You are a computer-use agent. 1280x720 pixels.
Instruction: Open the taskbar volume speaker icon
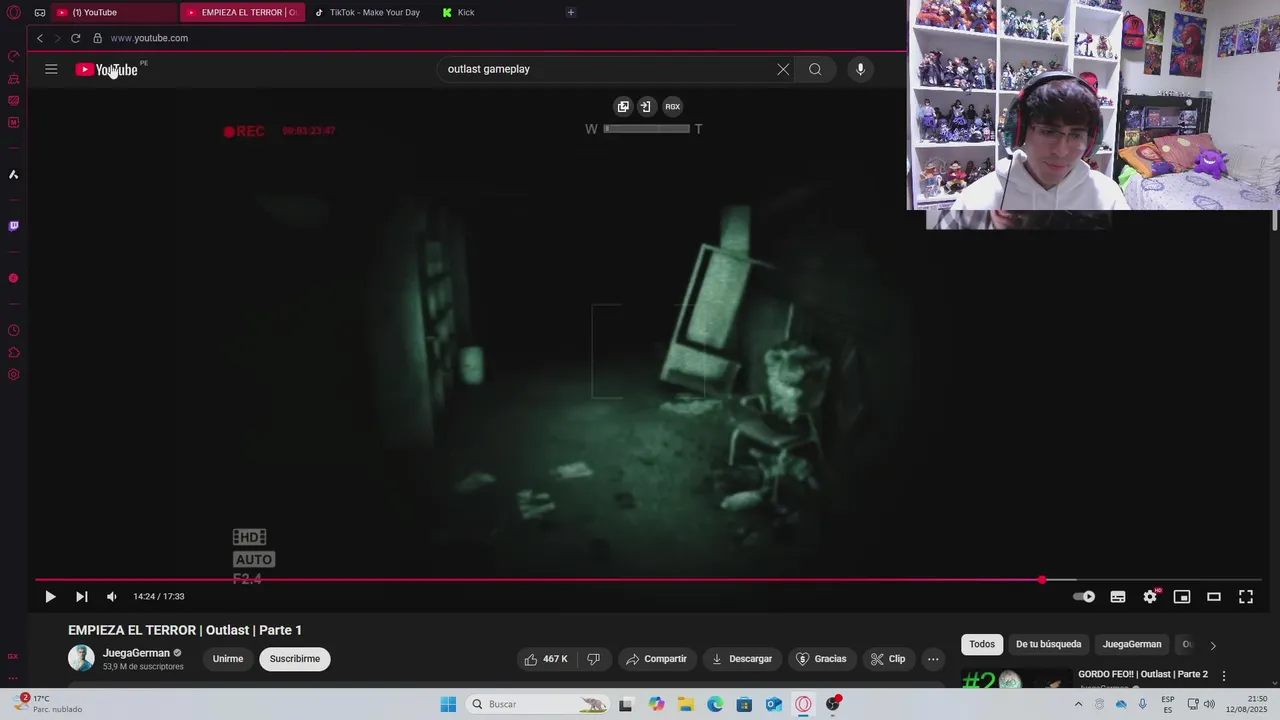click(1209, 704)
